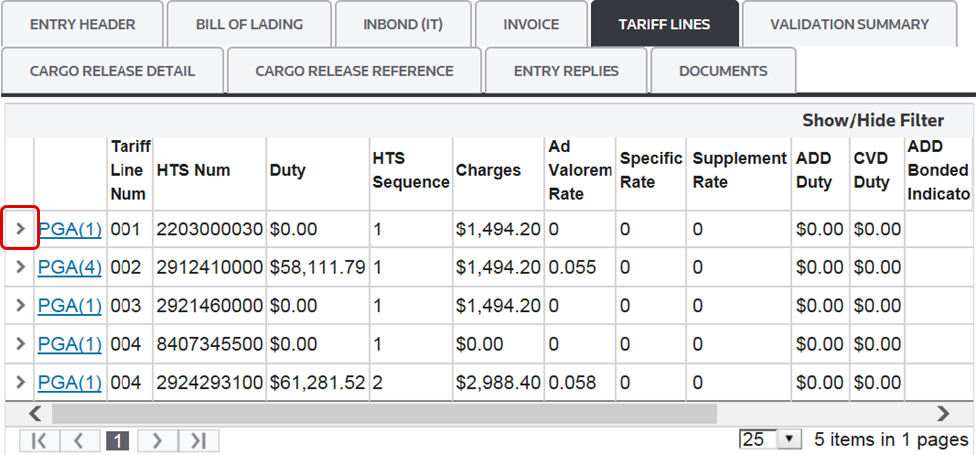
Task: Open the Validation Summary tab
Action: [x=849, y=24]
